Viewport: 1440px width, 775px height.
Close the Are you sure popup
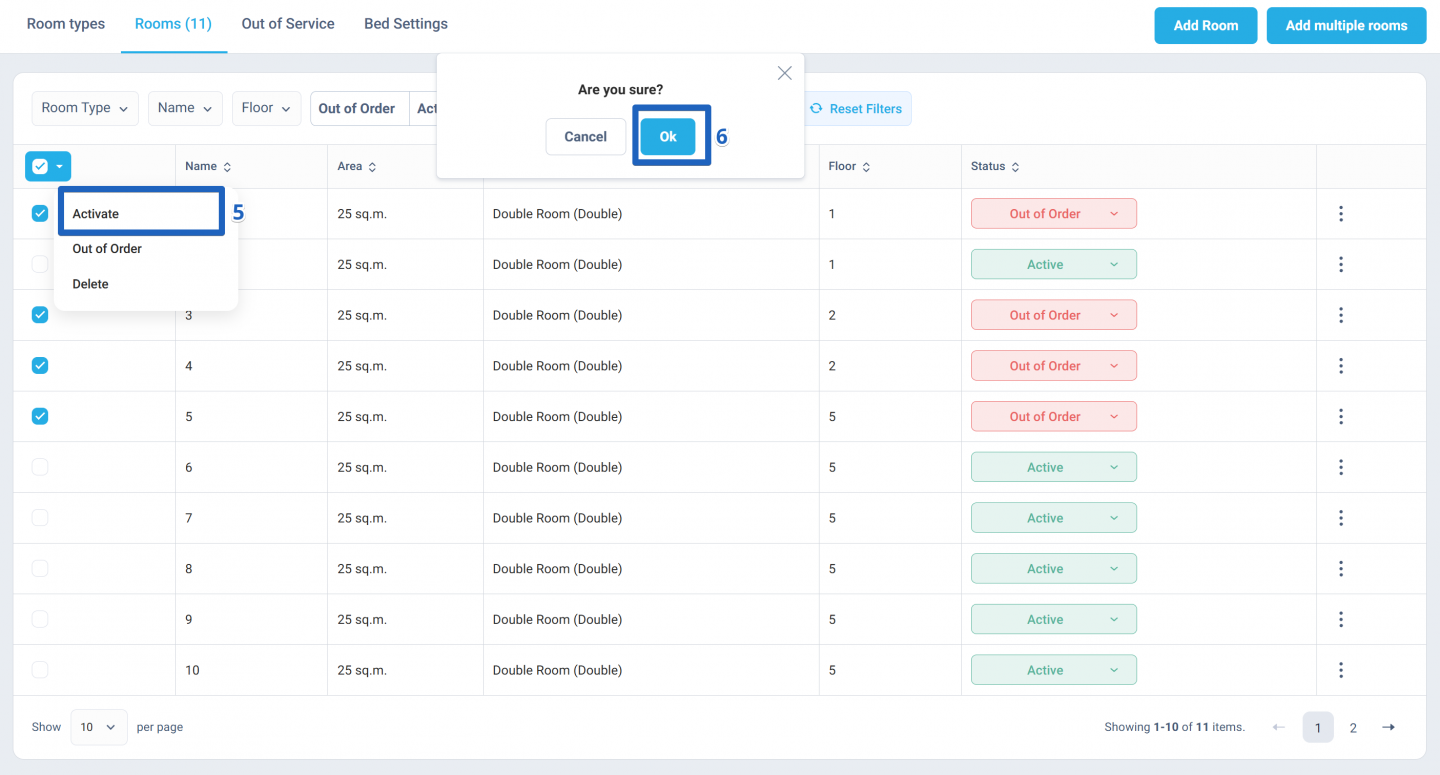coord(785,73)
